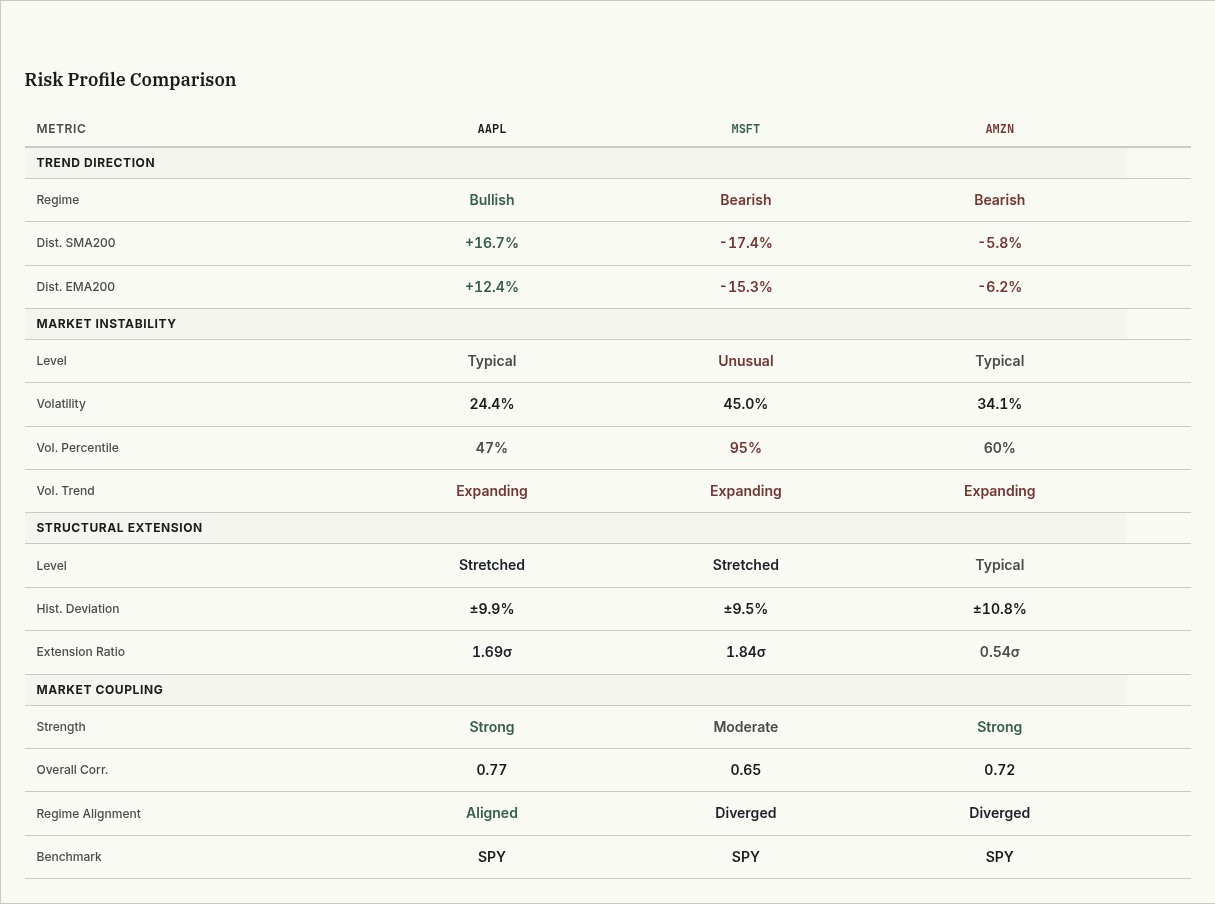Click the Stretched level value under MSFT
1215x904 pixels.
click(745, 565)
